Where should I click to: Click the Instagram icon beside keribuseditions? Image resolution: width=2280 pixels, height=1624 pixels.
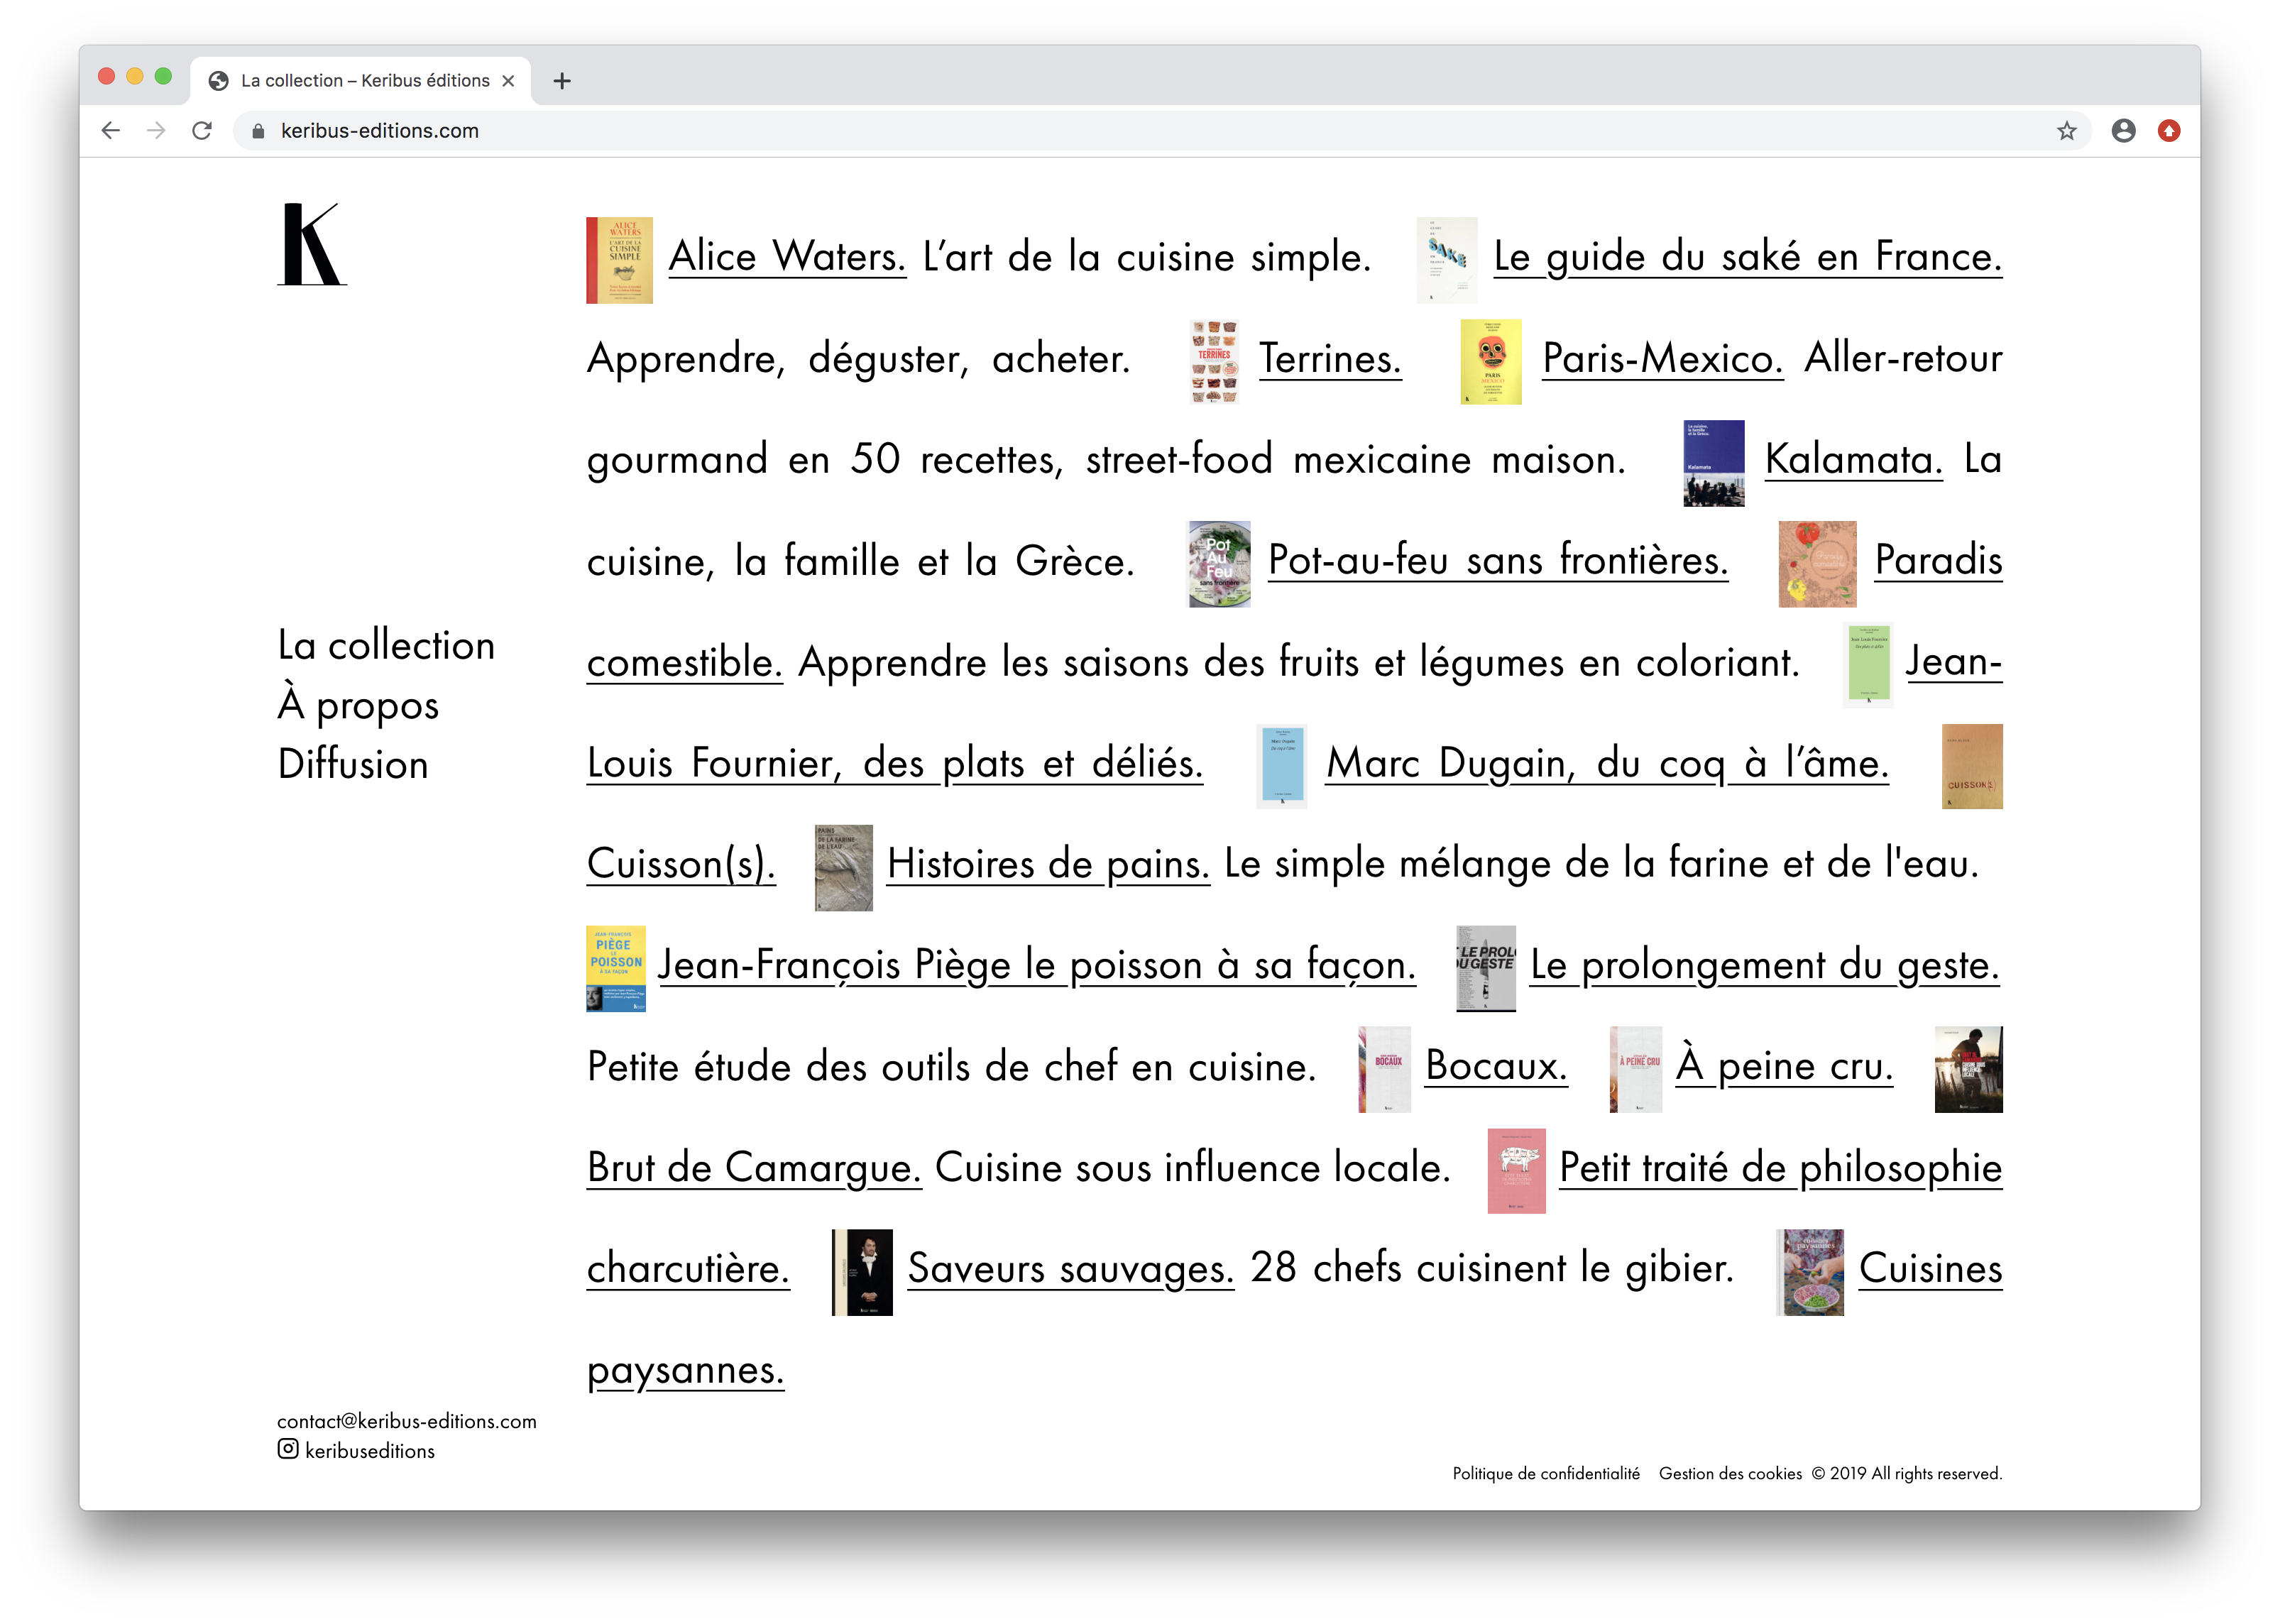pos(288,1449)
